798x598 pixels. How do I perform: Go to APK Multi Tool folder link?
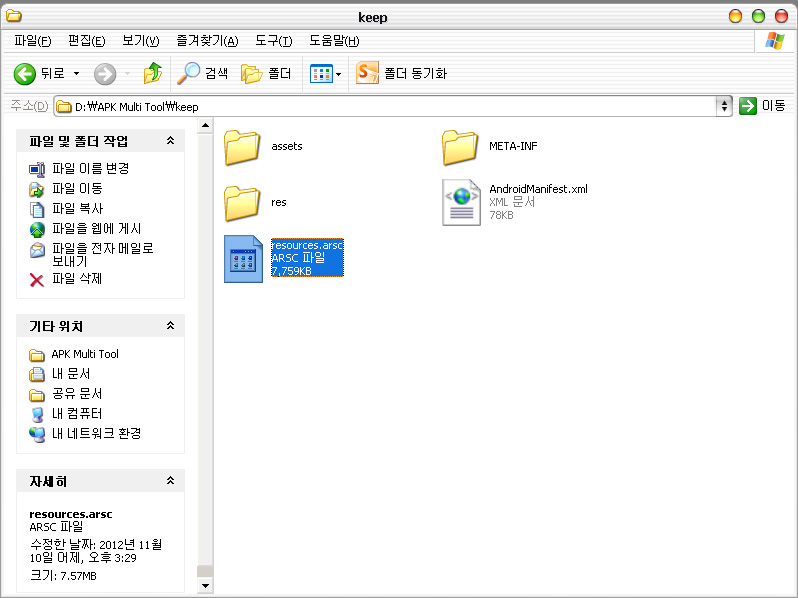(x=84, y=354)
